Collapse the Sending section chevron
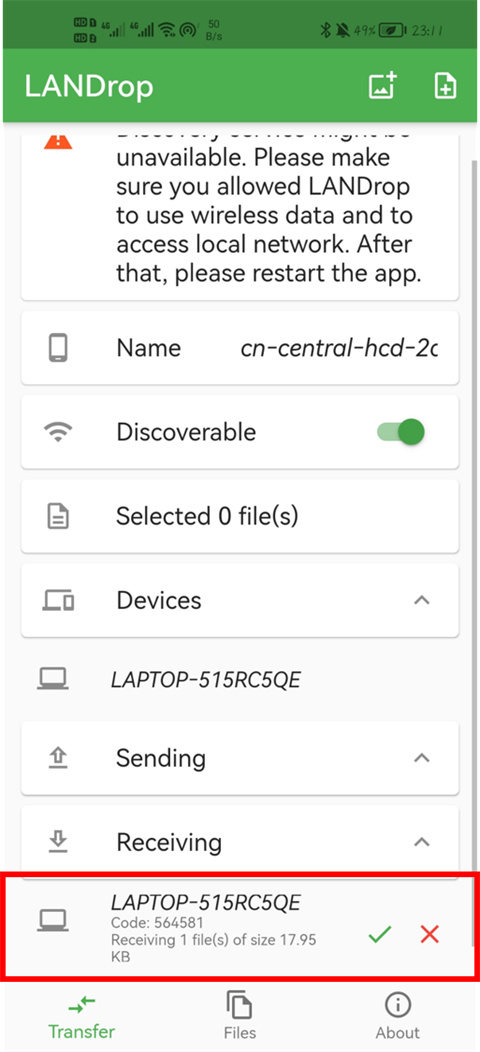The height and width of the screenshot is (1052, 480). click(x=422, y=758)
